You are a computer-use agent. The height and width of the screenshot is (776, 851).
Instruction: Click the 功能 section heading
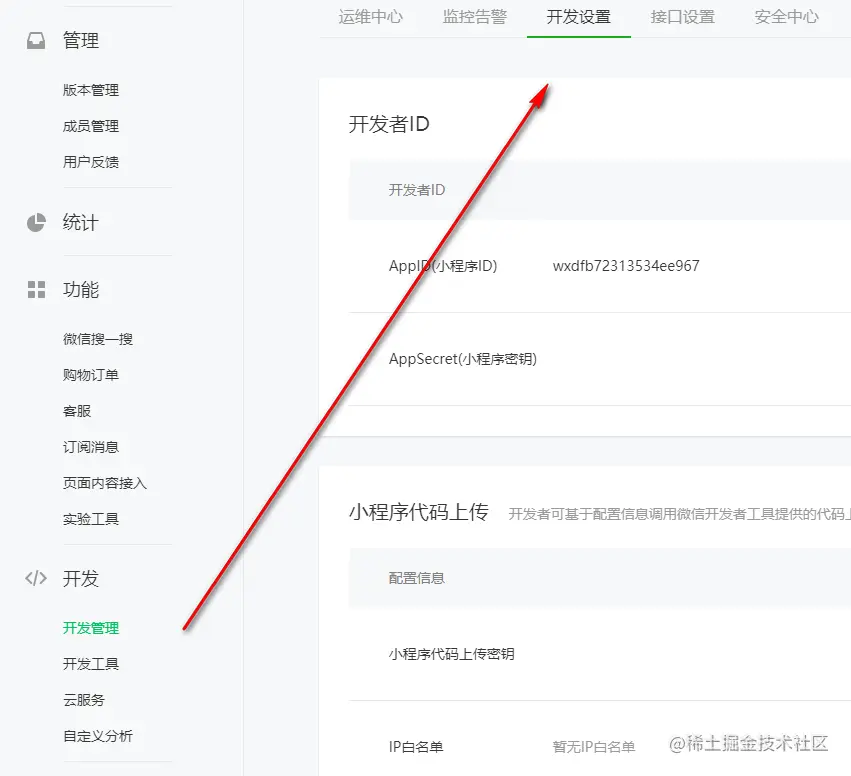pos(81,289)
